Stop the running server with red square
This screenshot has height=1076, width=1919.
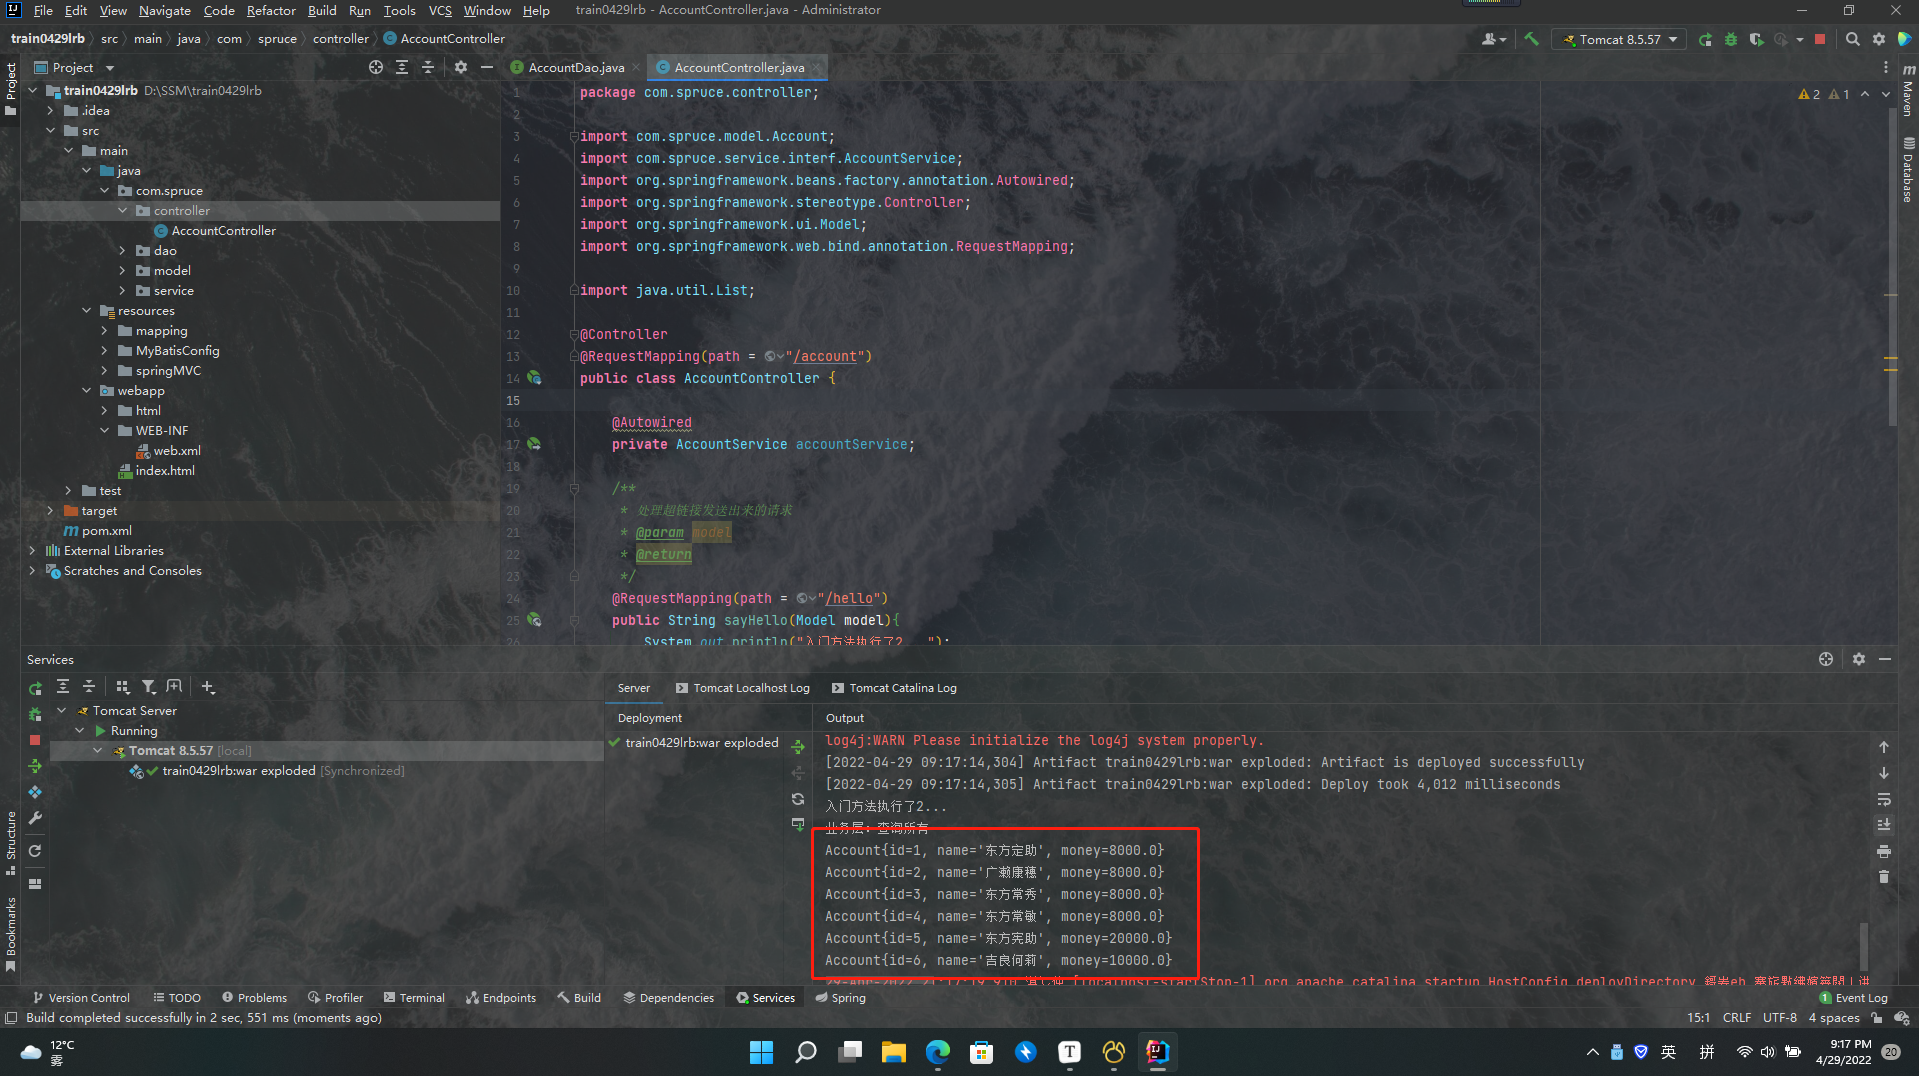pyautogui.click(x=1820, y=39)
